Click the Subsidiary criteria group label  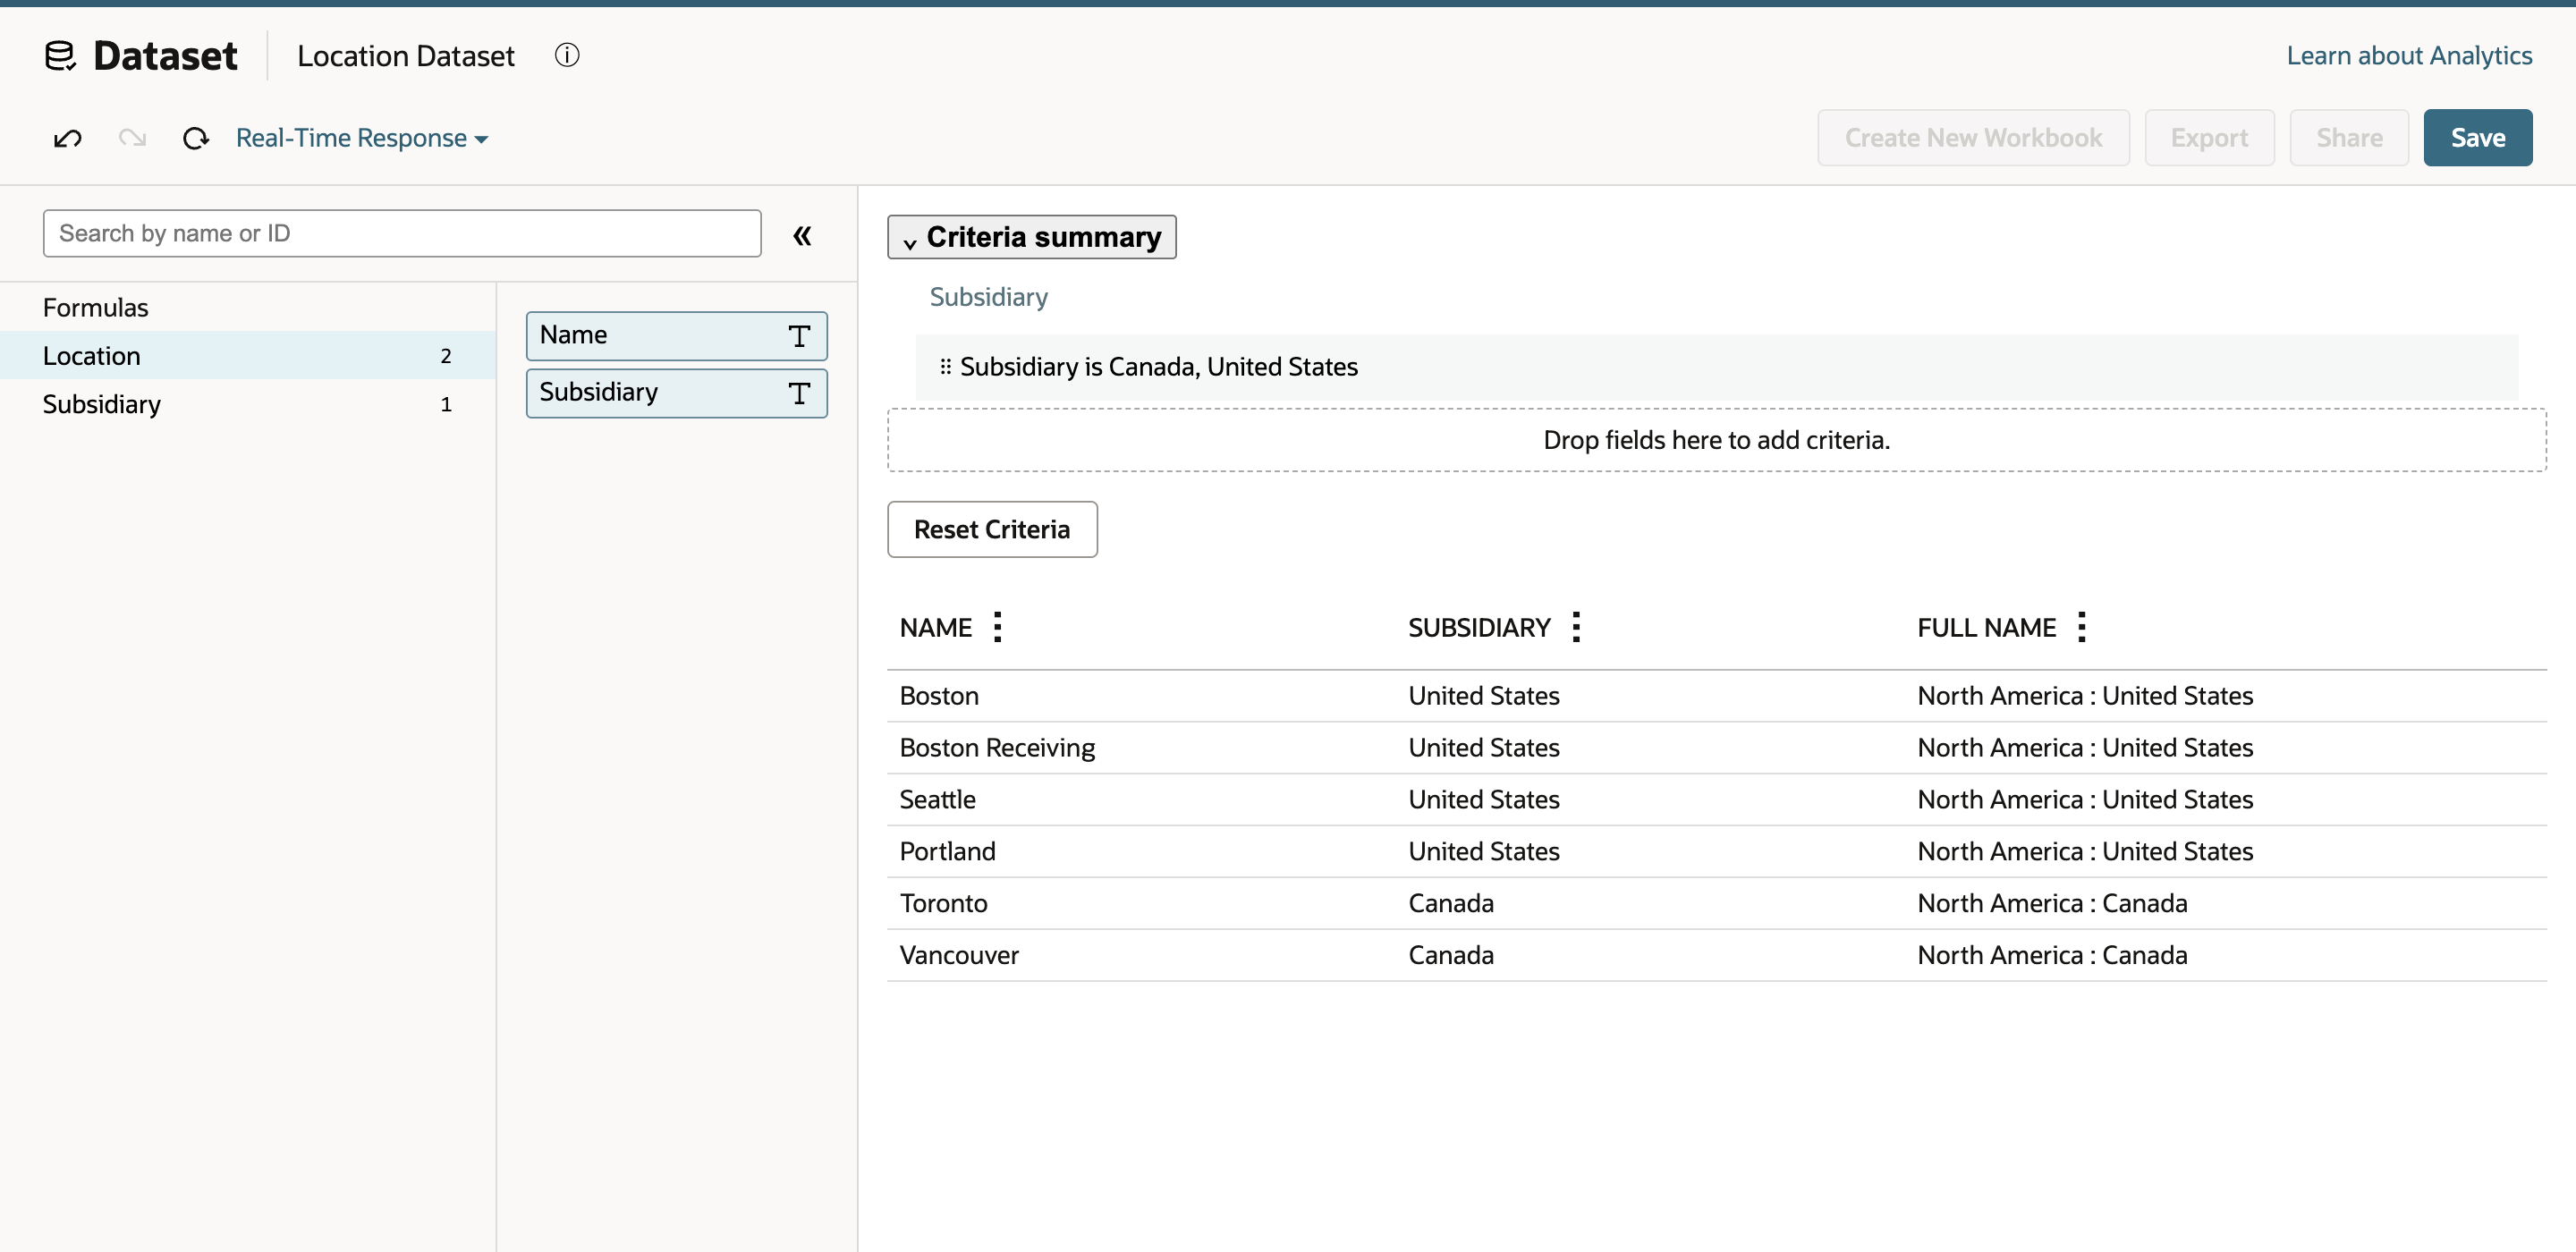click(988, 297)
